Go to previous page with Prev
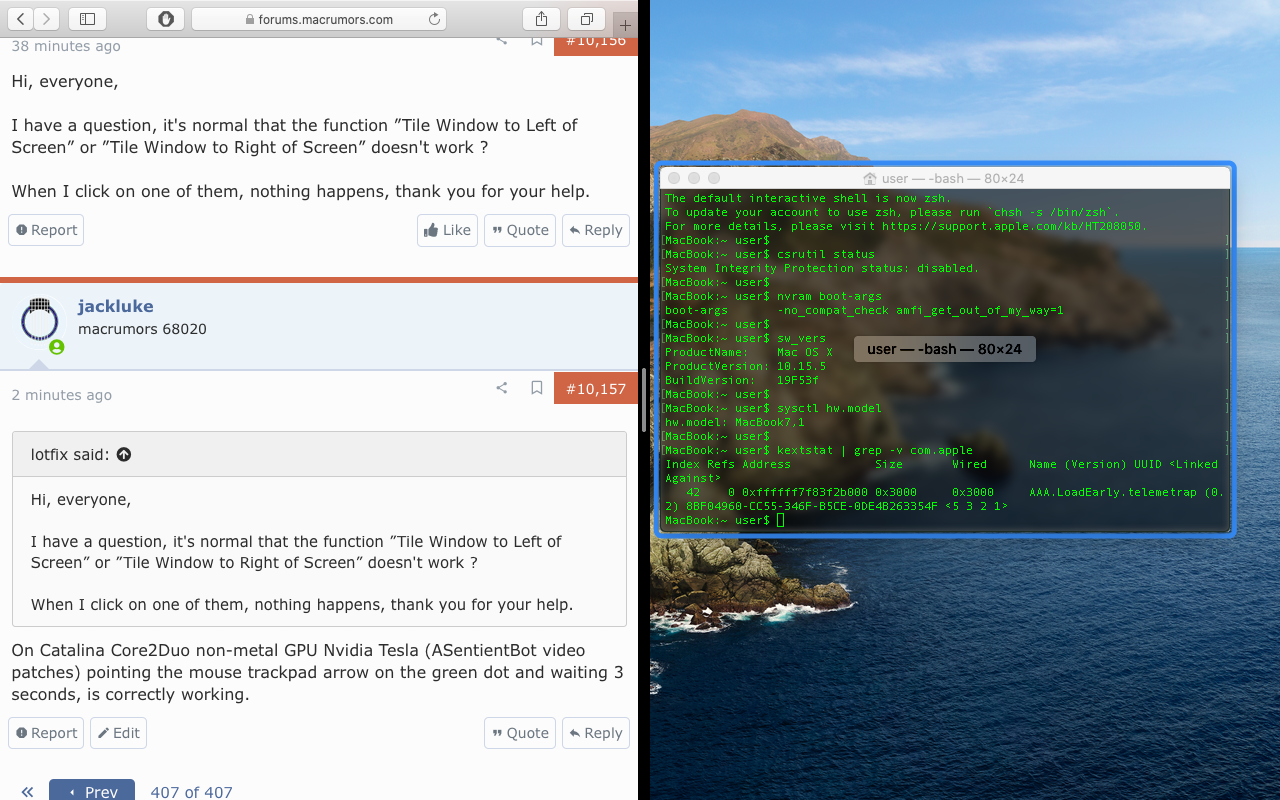Screen dimensions: 1280x800 click(x=91, y=791)
